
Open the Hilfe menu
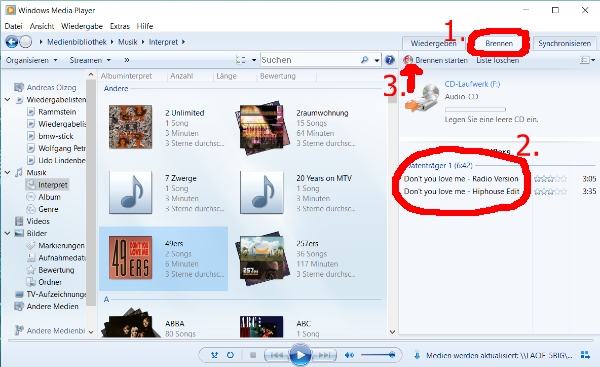click(x=145, y=26)
